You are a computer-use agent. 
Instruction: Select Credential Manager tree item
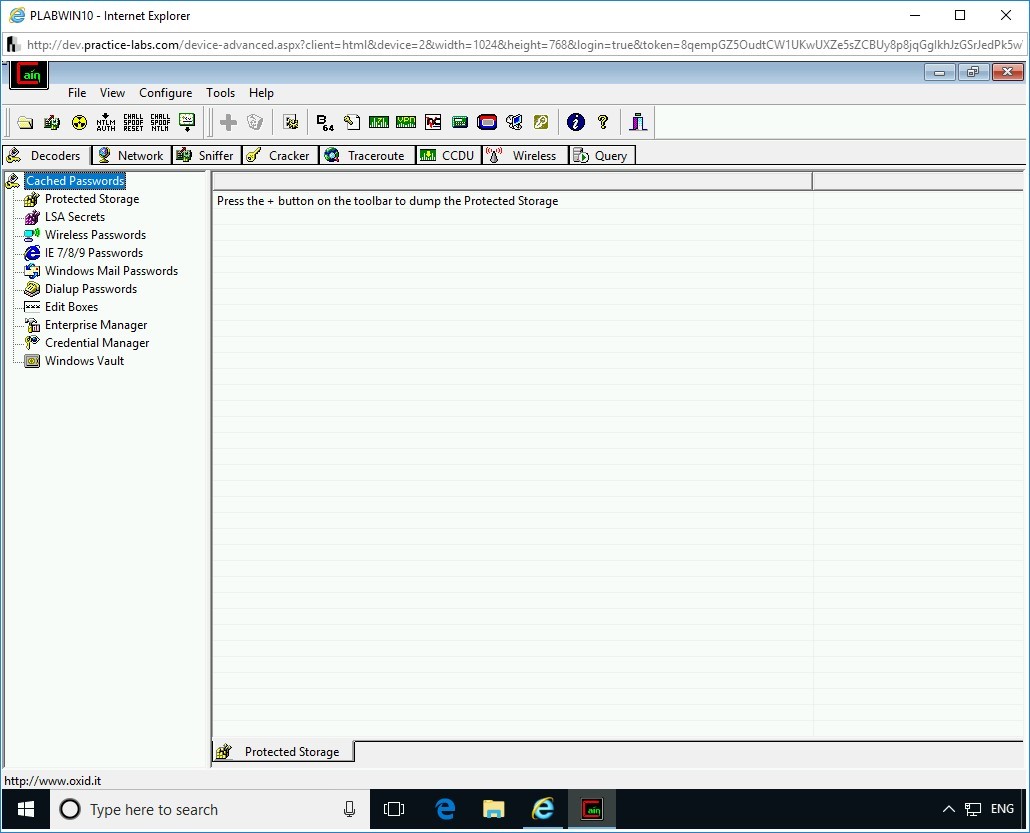pyautogui.click(x=96, y=343)
